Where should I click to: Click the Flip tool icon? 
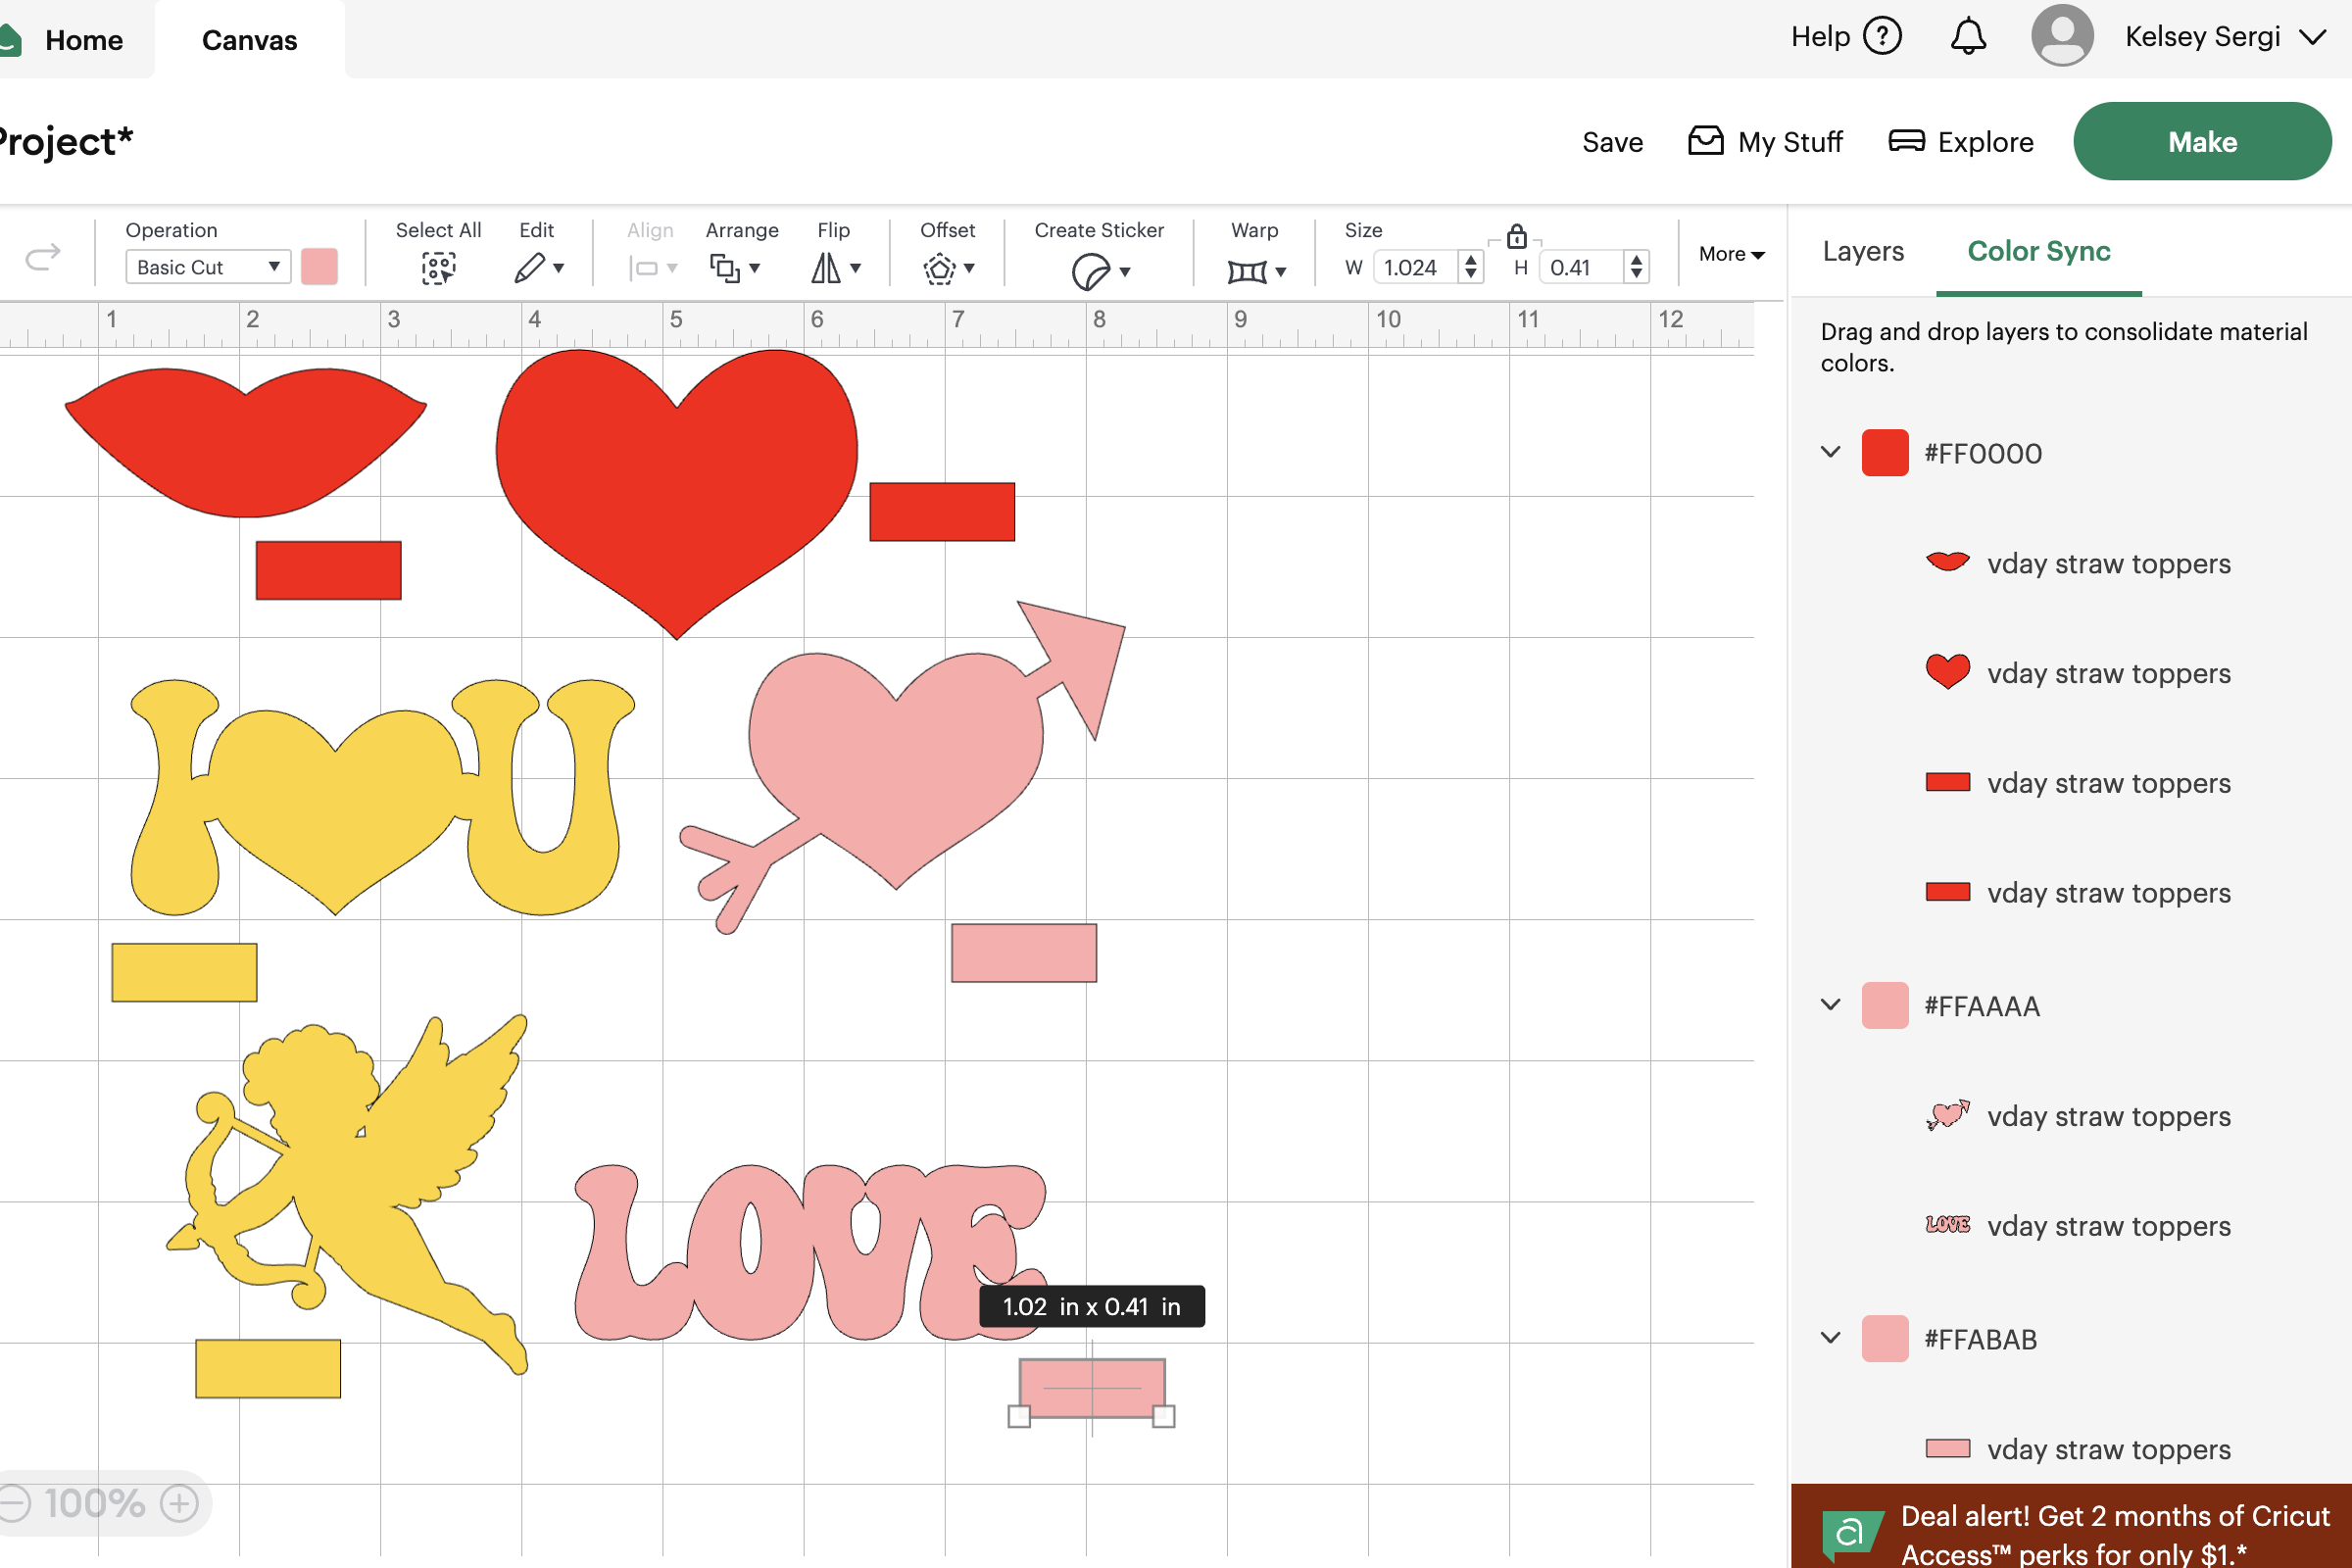(826, 268)
